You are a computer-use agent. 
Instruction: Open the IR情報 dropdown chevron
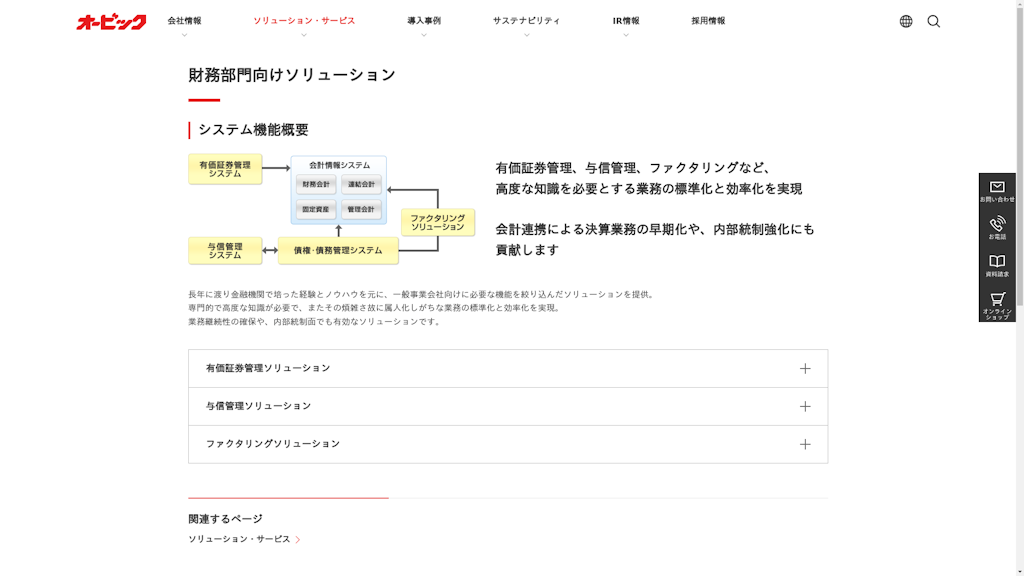point(624,32)
